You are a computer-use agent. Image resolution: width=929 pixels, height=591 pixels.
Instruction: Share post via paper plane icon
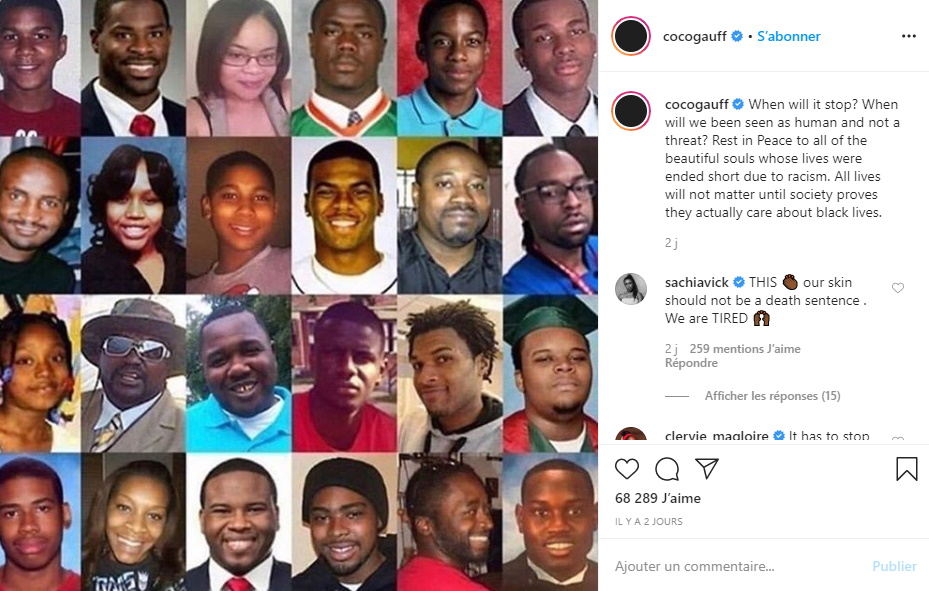pos(707,468)
